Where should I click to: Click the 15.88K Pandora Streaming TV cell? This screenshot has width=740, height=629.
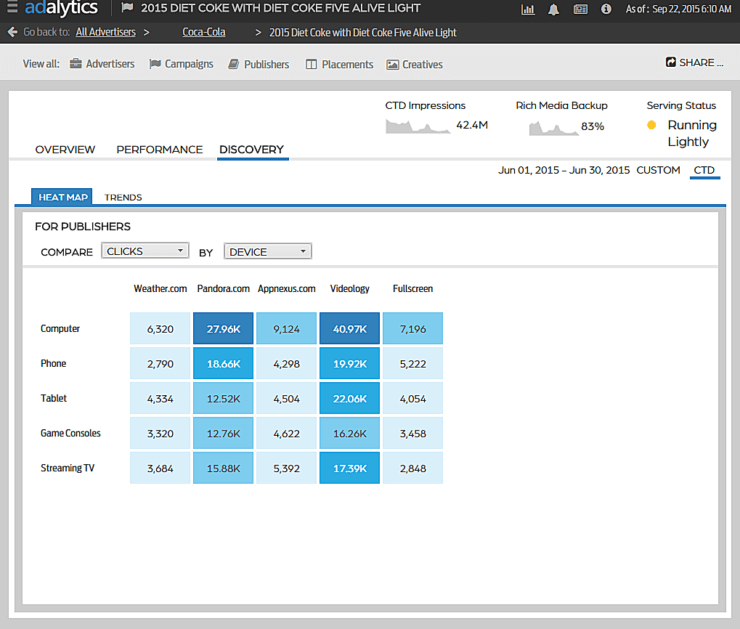click(223, 468)
